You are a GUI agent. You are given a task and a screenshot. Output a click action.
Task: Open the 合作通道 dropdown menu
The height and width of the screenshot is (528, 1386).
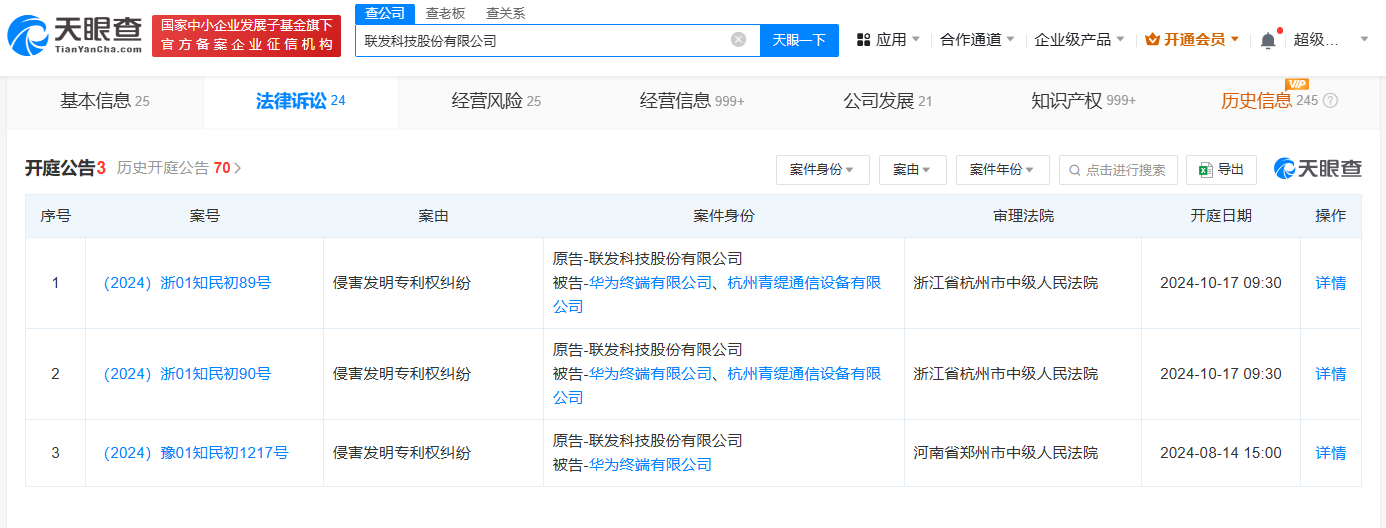977,40
